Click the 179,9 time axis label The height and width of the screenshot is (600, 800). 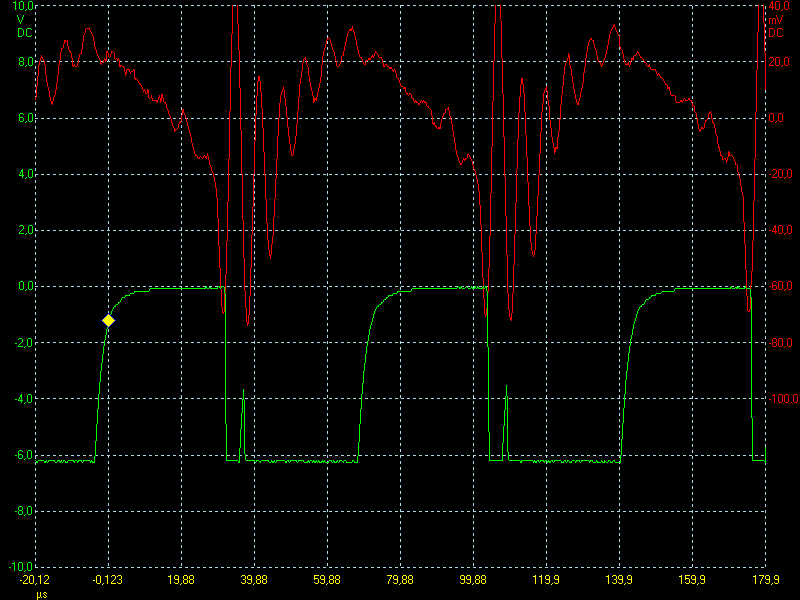[x=765, y=580]
